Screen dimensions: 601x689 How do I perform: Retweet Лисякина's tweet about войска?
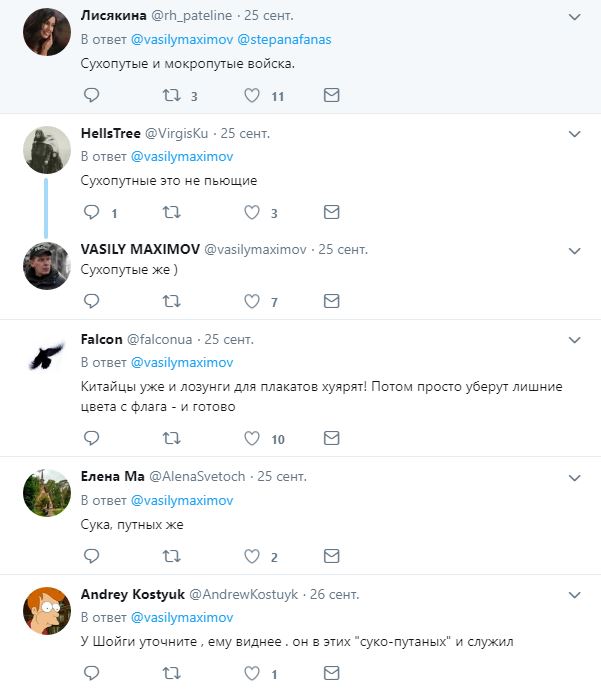click(x=171, y=96)
